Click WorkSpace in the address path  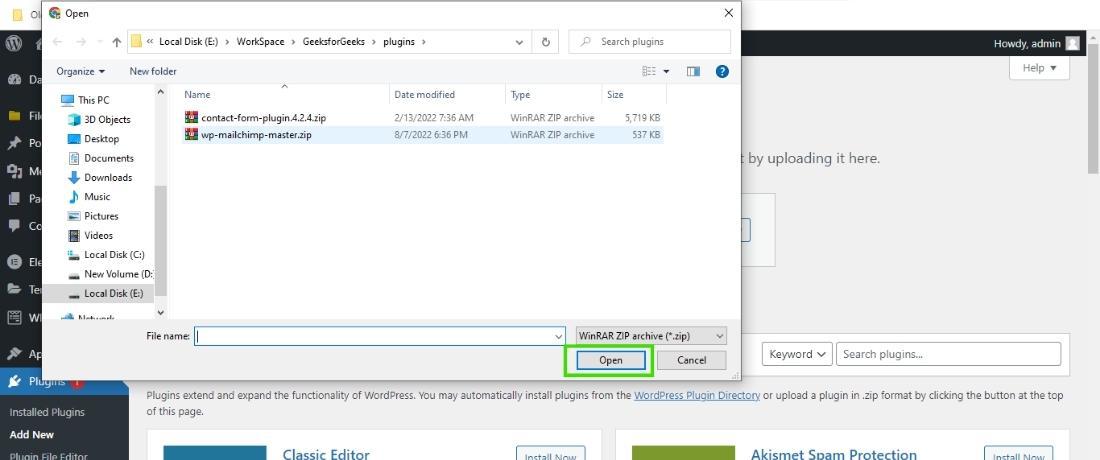(260, 42)
